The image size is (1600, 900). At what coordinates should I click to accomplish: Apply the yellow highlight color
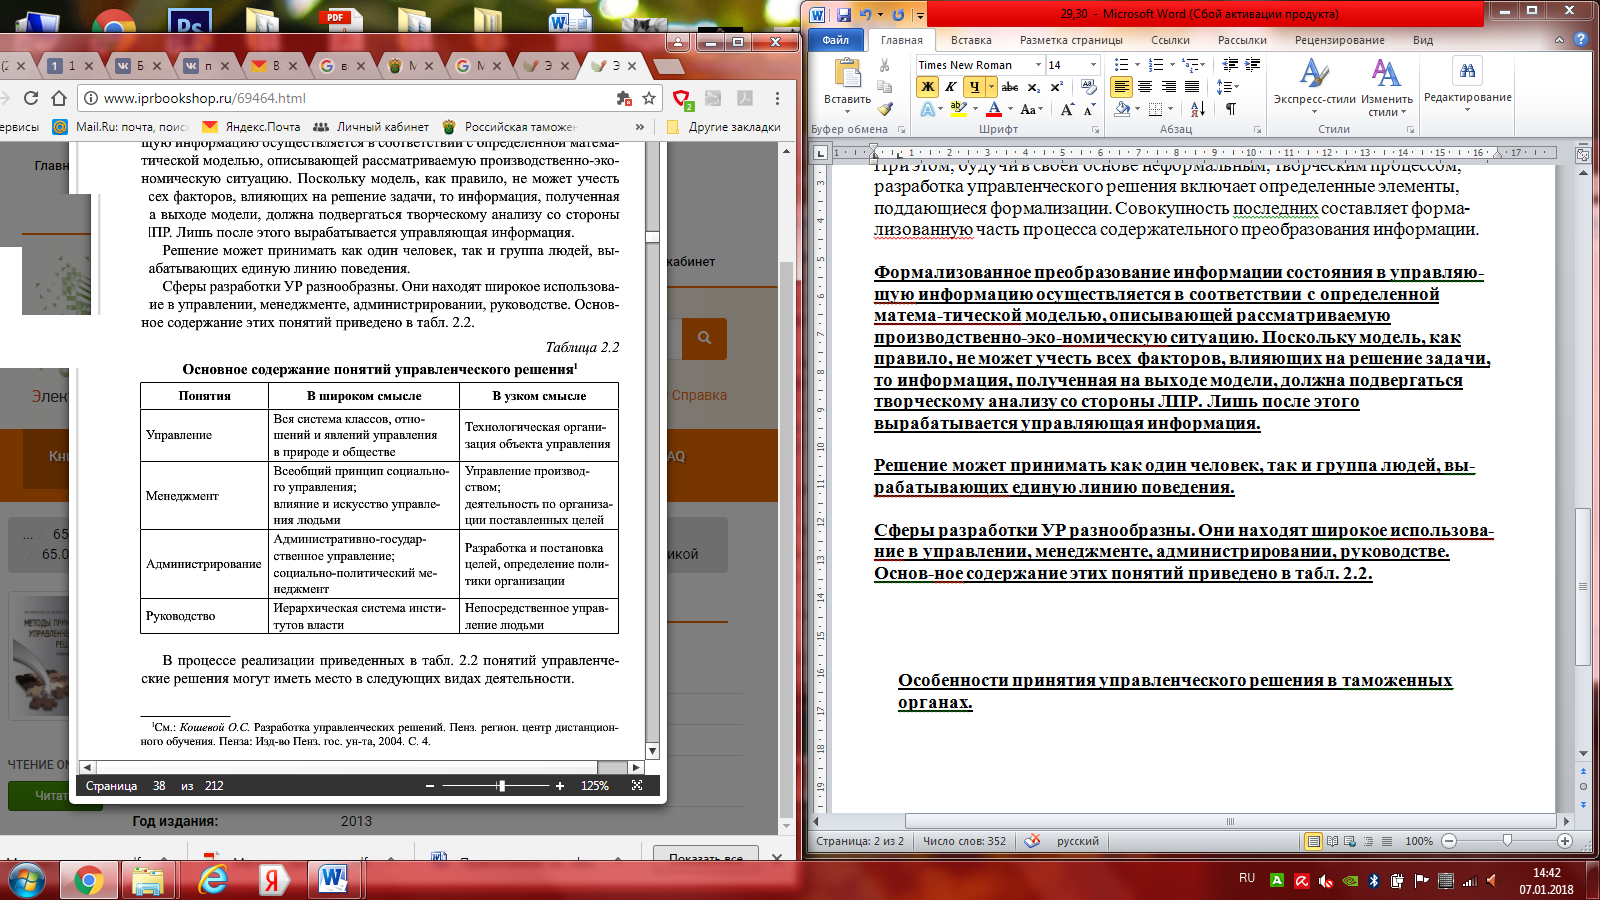[x=958, y=109]
